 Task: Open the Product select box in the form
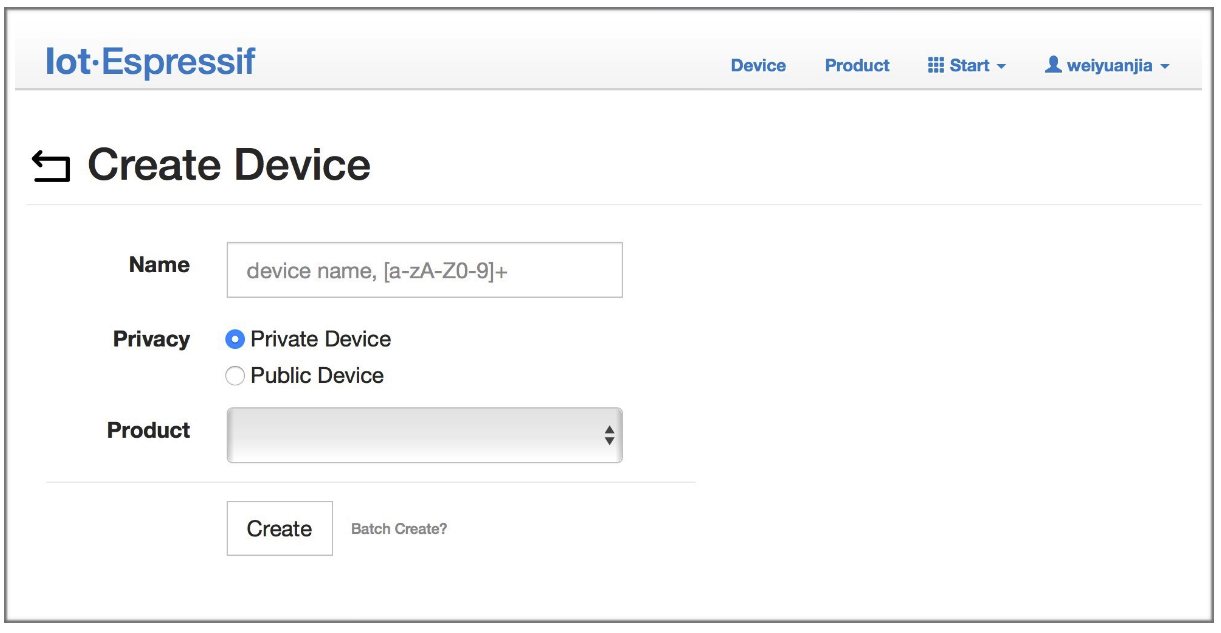[x=424, y=435]
